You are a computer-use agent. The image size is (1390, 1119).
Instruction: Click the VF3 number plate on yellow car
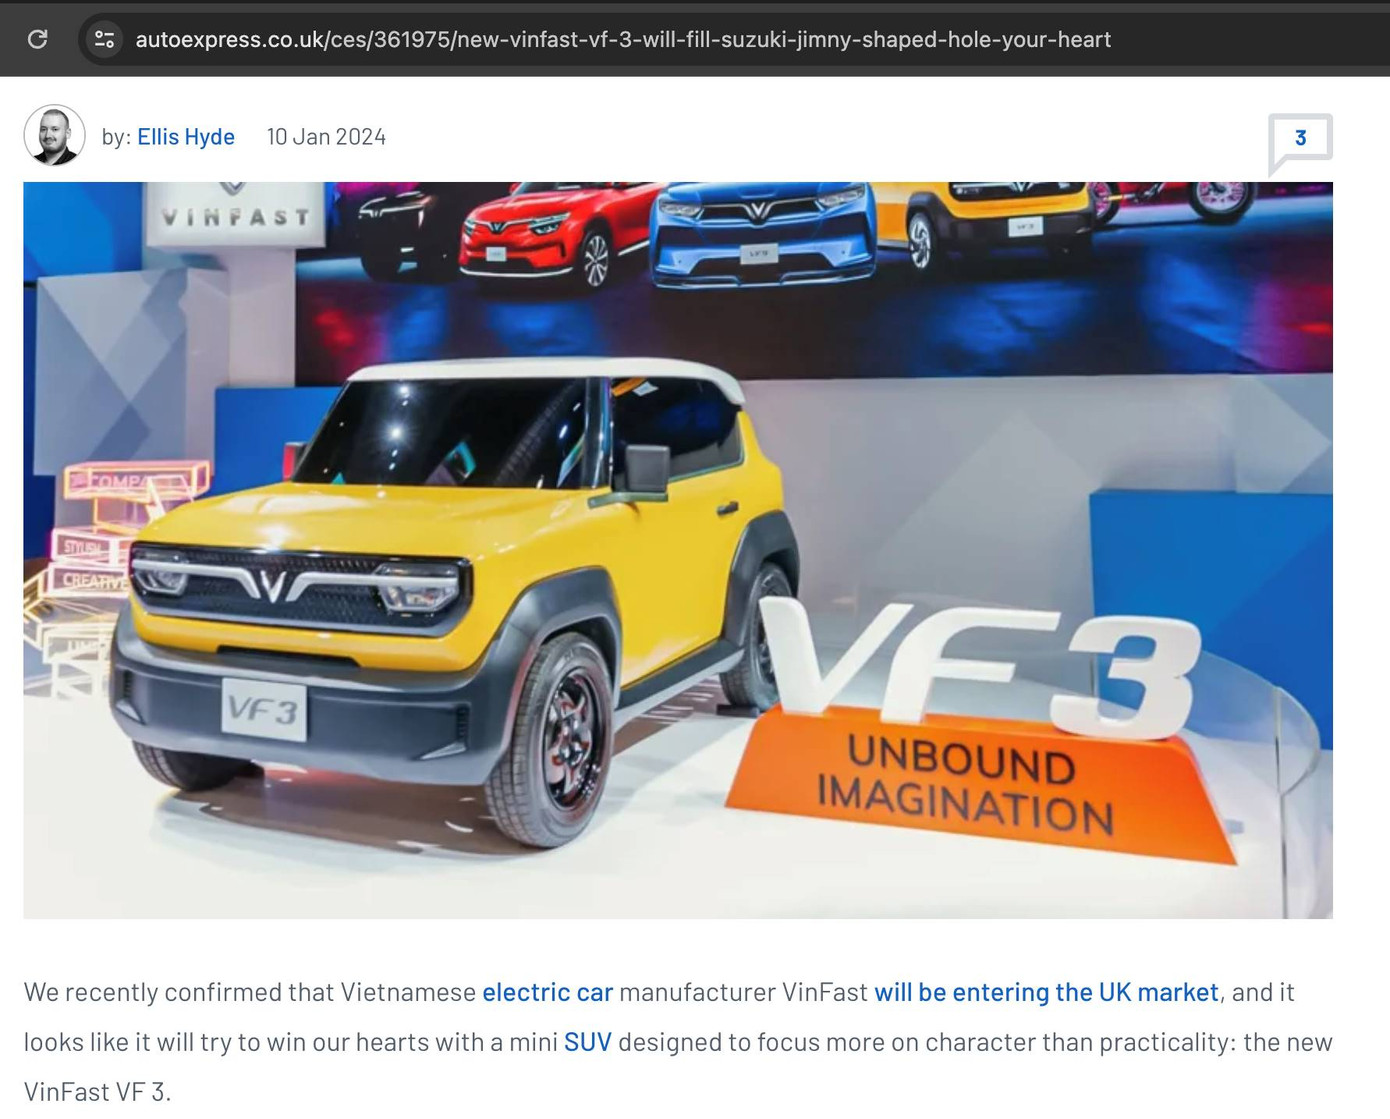point(264,710)
